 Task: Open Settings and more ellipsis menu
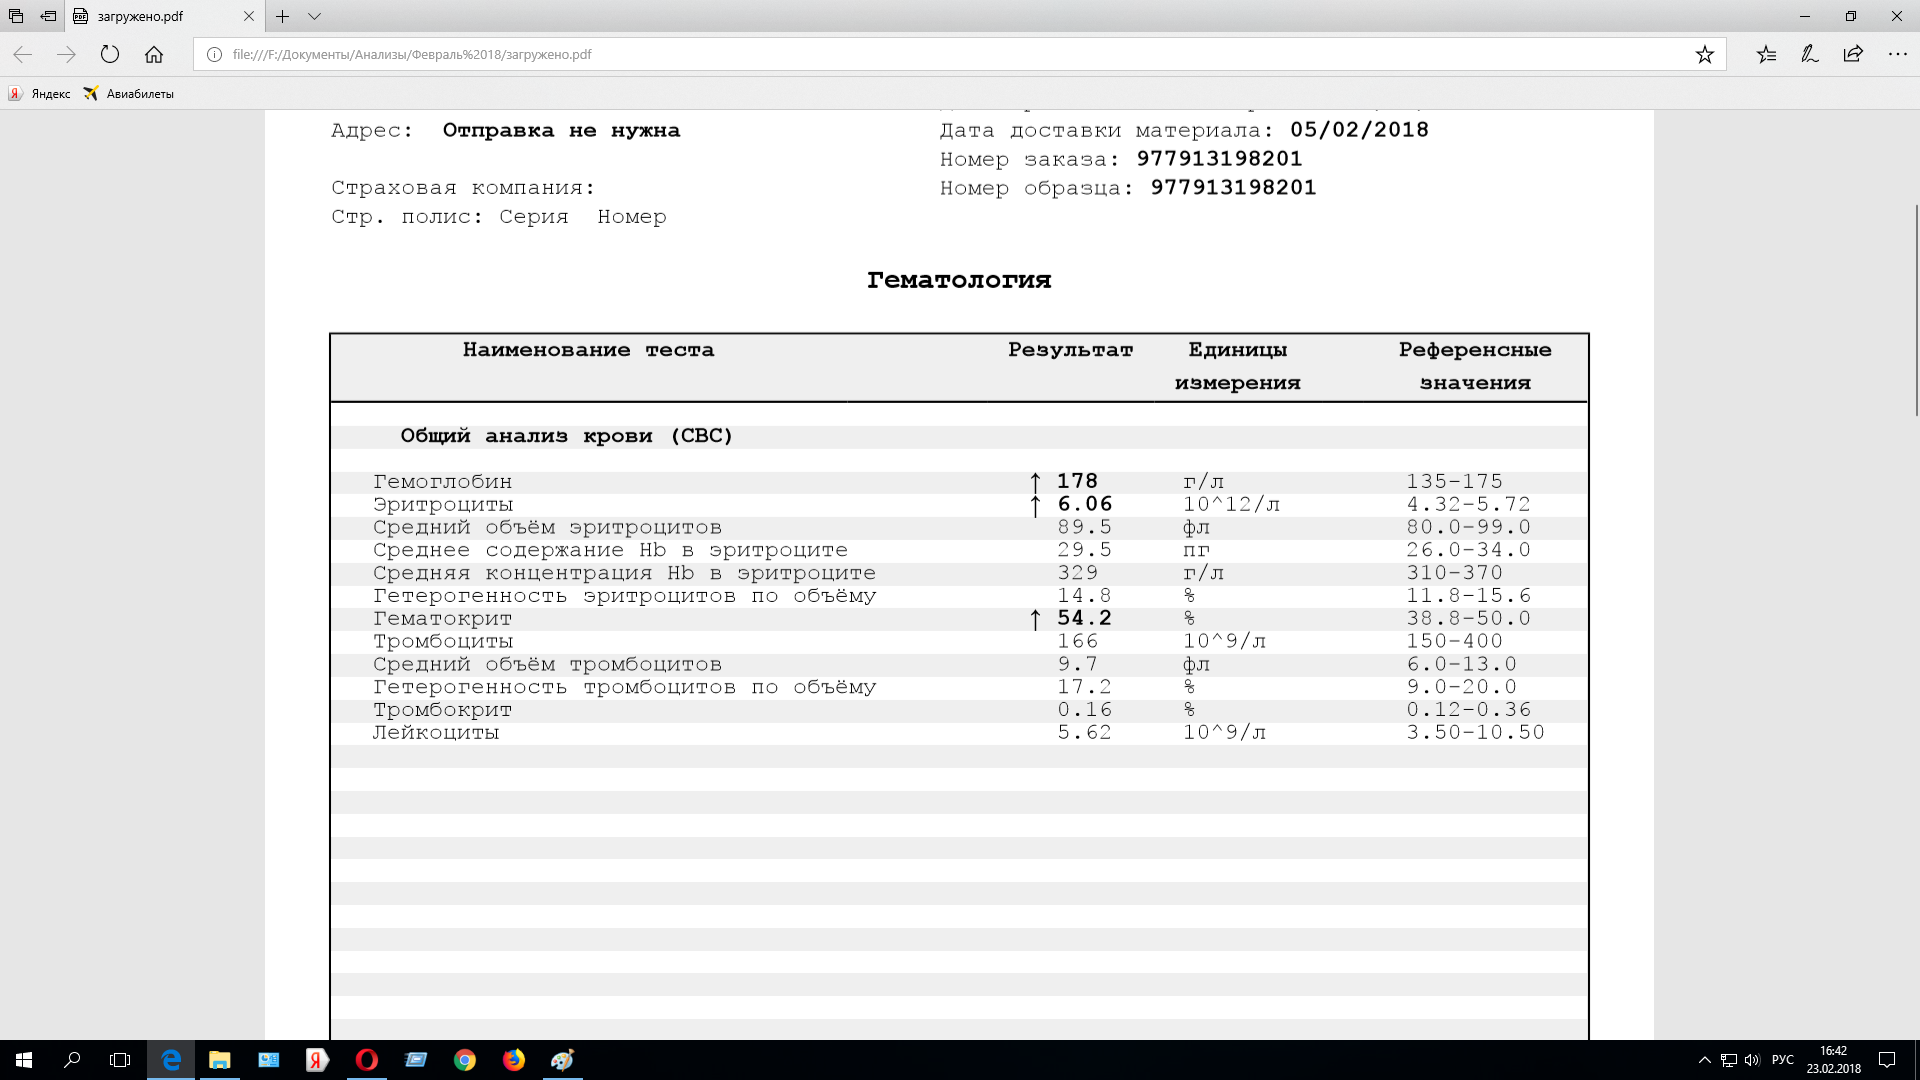1897,55
